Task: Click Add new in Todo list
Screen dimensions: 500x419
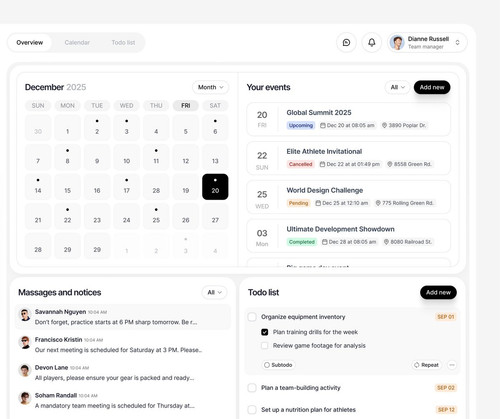Action: point(438,292)
